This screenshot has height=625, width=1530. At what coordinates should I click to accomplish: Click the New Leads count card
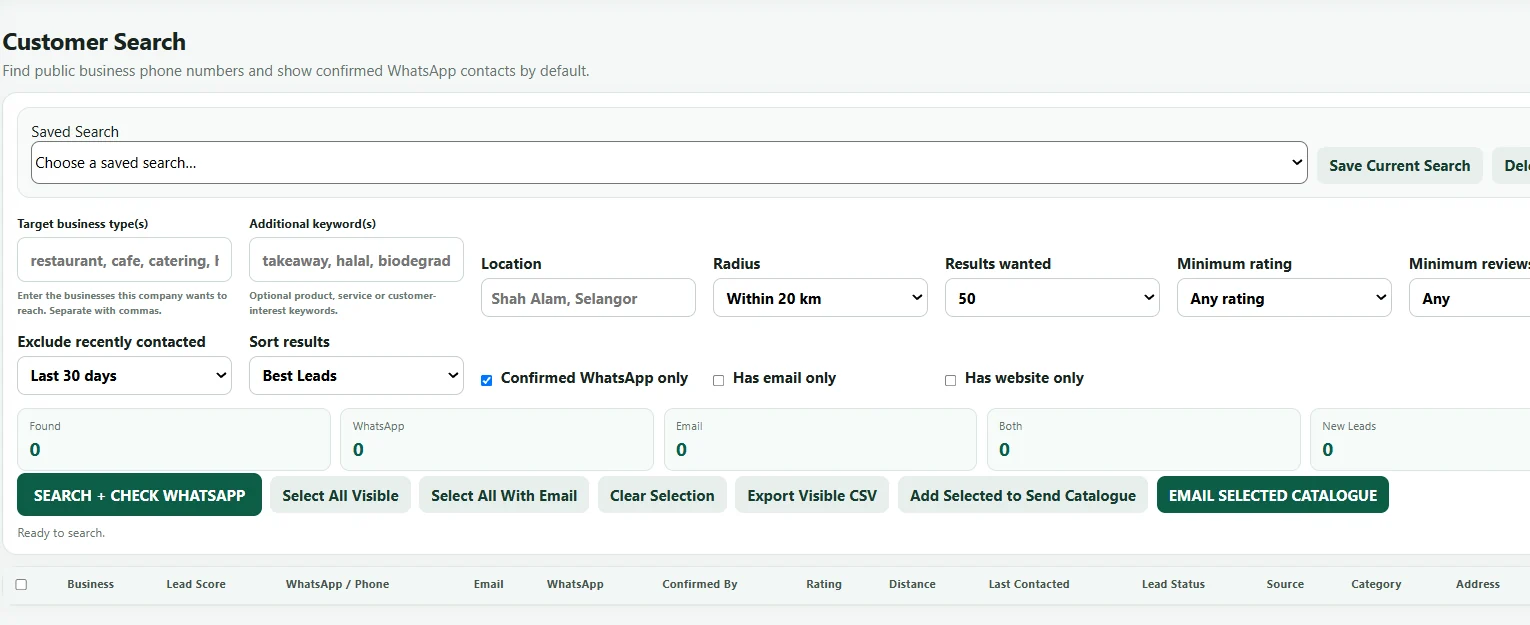click(x=1420, y=439)
